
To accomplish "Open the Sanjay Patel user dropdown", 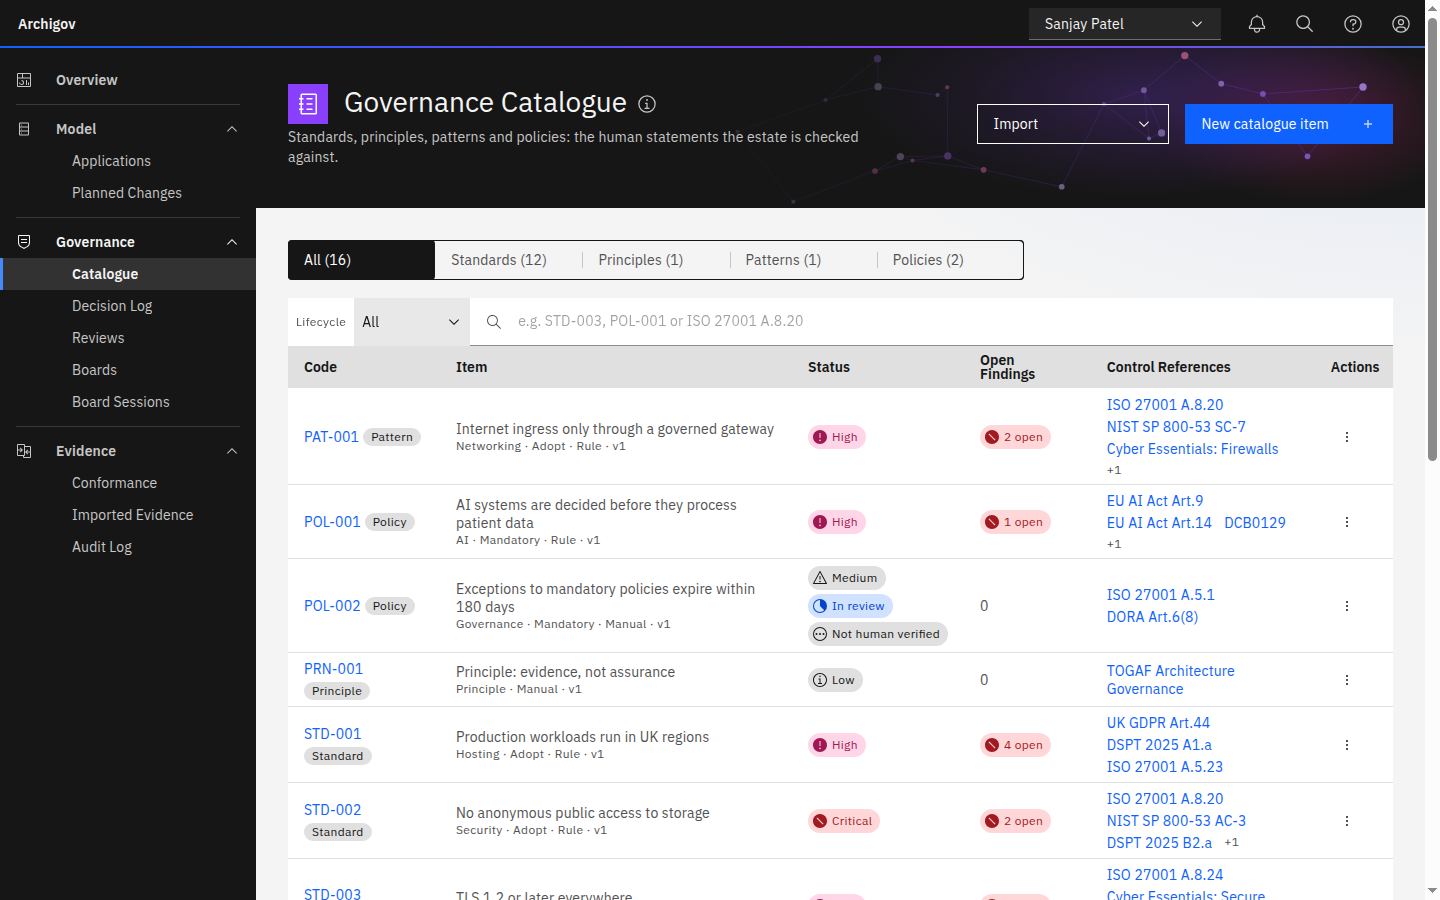I will click(1125, 24).
